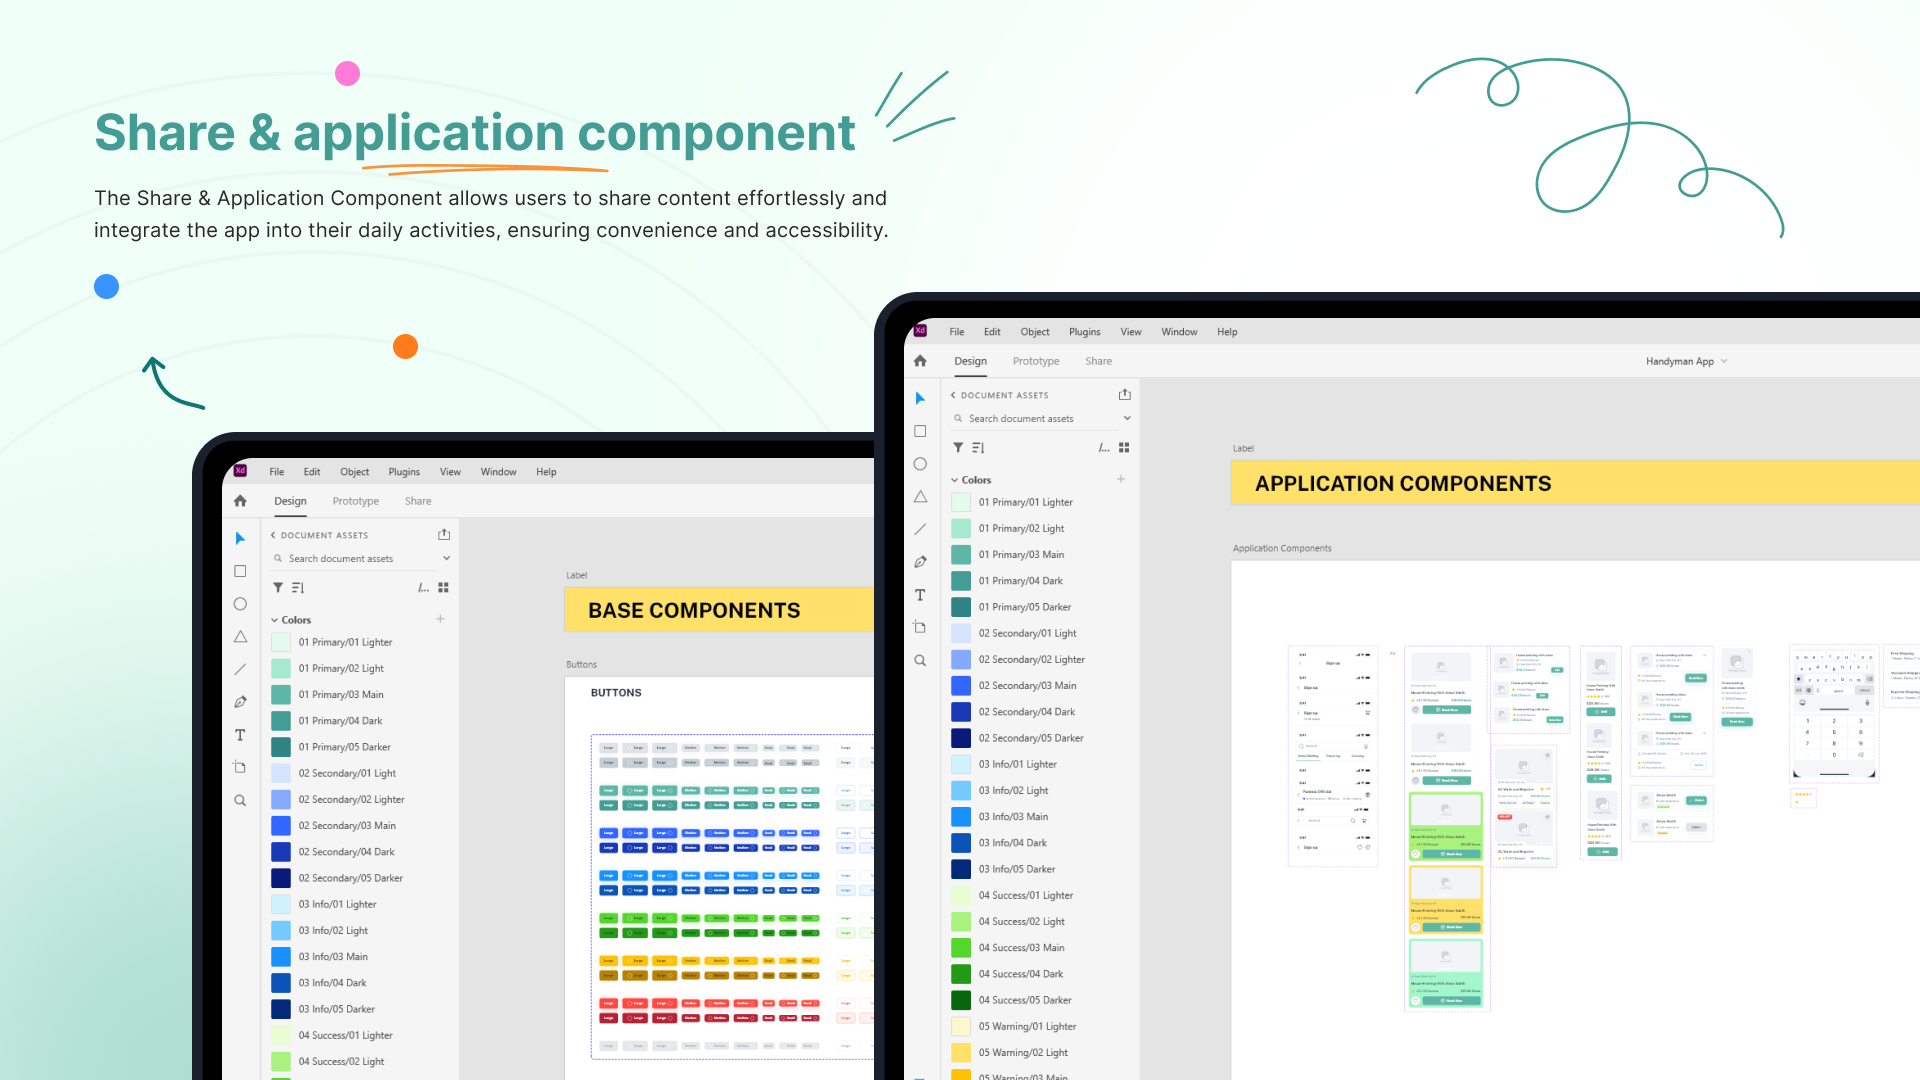Click share icon beside Document Assets in right window

[x=1124, y=395]
